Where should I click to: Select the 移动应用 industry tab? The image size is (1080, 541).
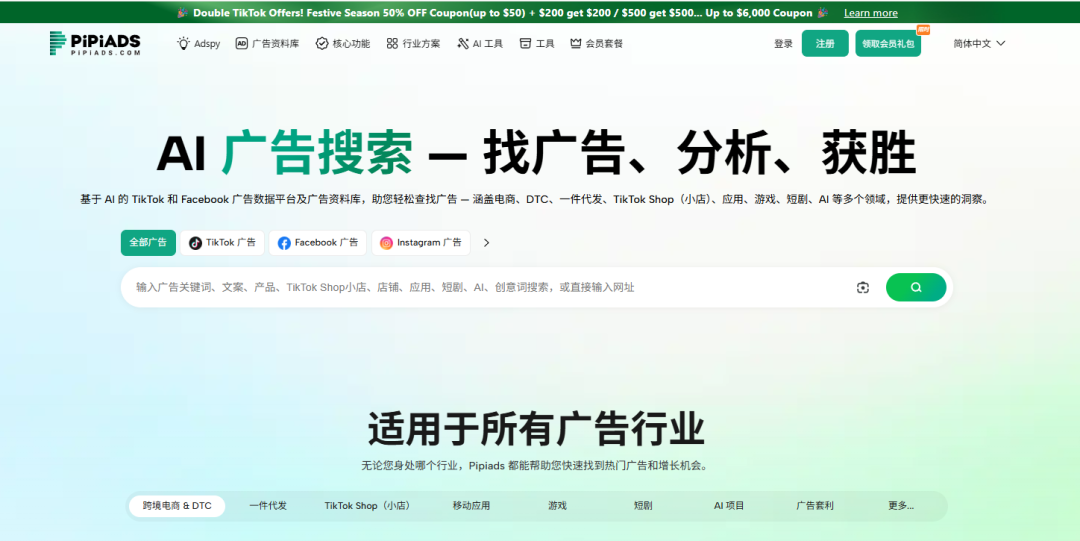click(x=471, y=506)
